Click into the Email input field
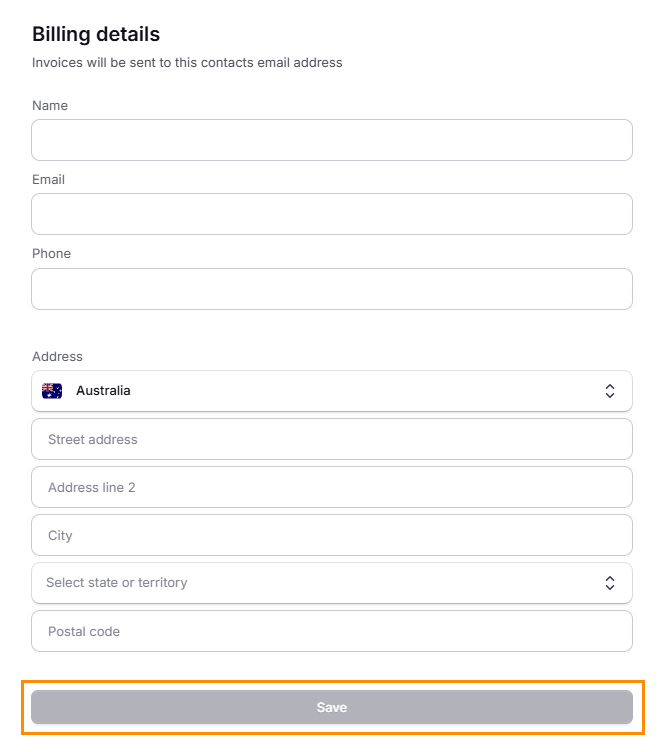This screenshot has height=752, width=664. point(332,214)
